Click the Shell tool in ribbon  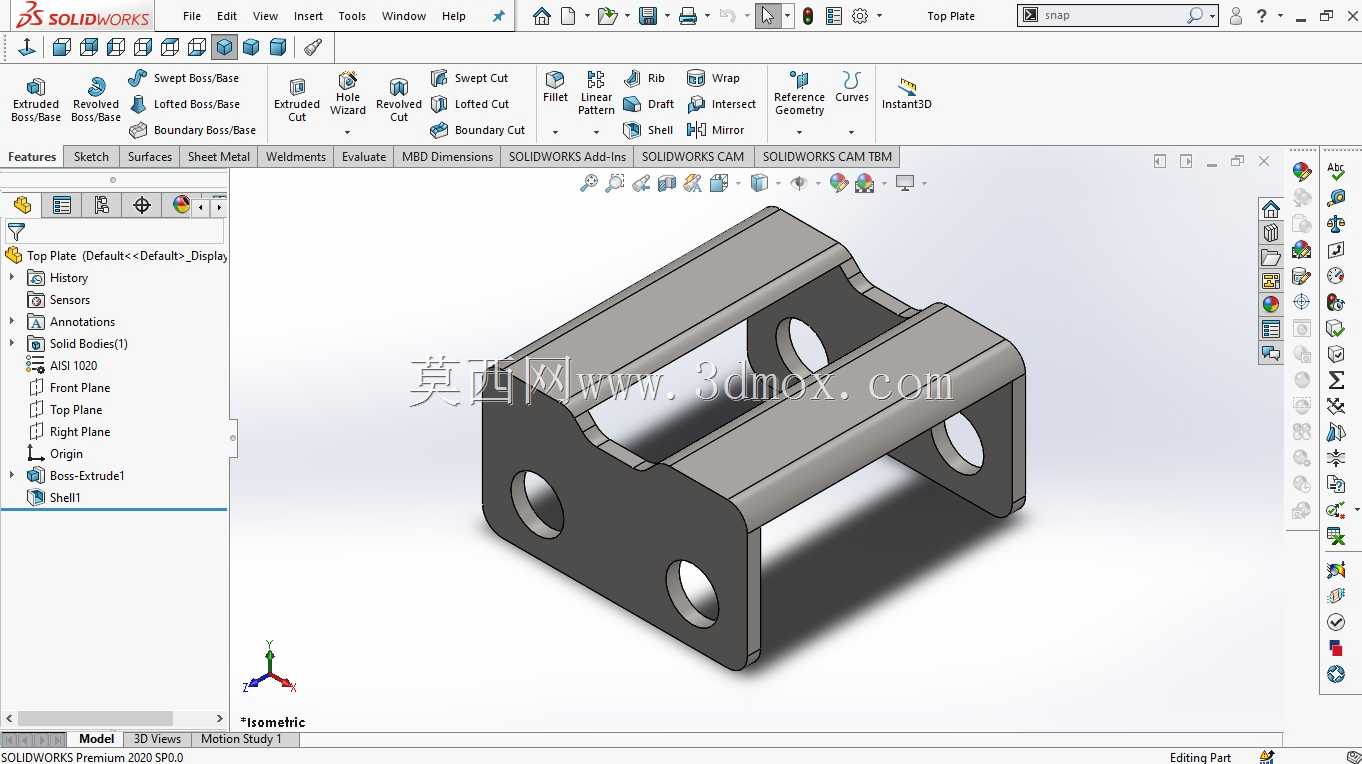point(648,130)
